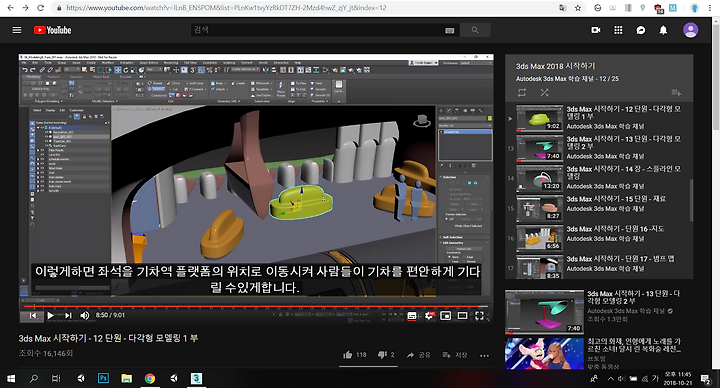The width and height of the screenshot is (720, 388).
Task: Open the player settings gear
Action: (429, 316)
